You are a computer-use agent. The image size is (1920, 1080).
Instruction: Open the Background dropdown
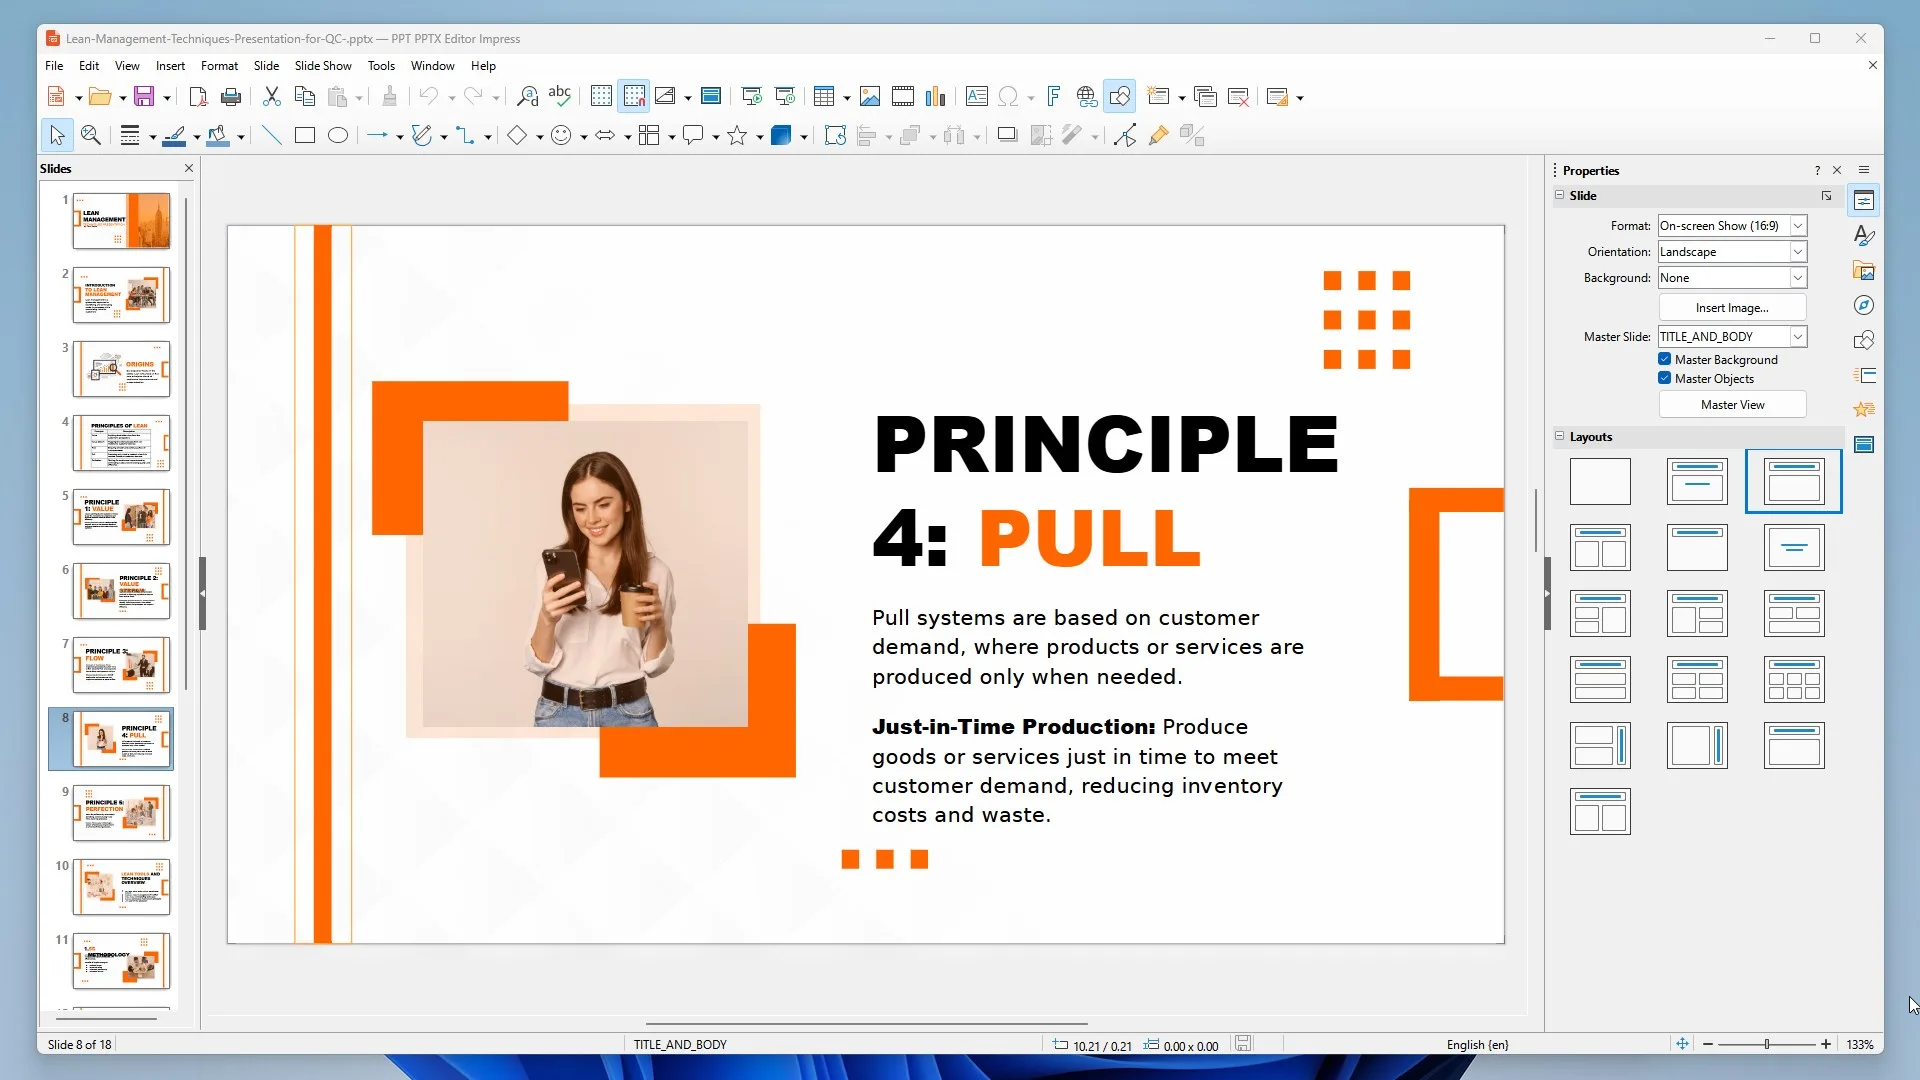click(1798, 278)
